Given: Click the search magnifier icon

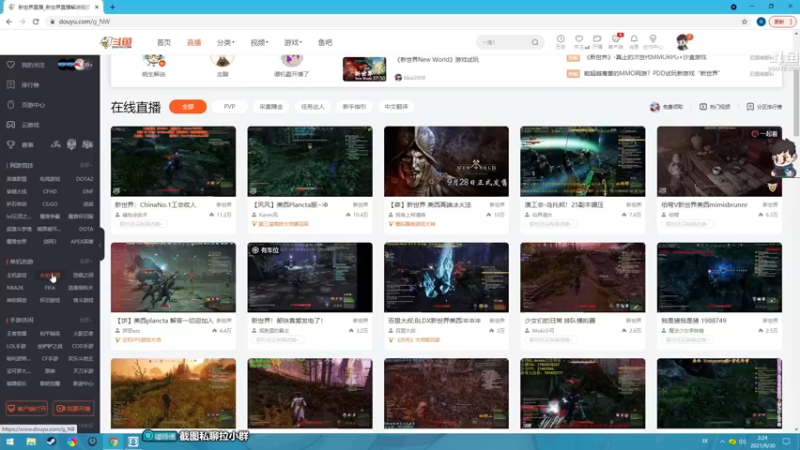Looking at the screenshot, I should click(x=535, y=42).
